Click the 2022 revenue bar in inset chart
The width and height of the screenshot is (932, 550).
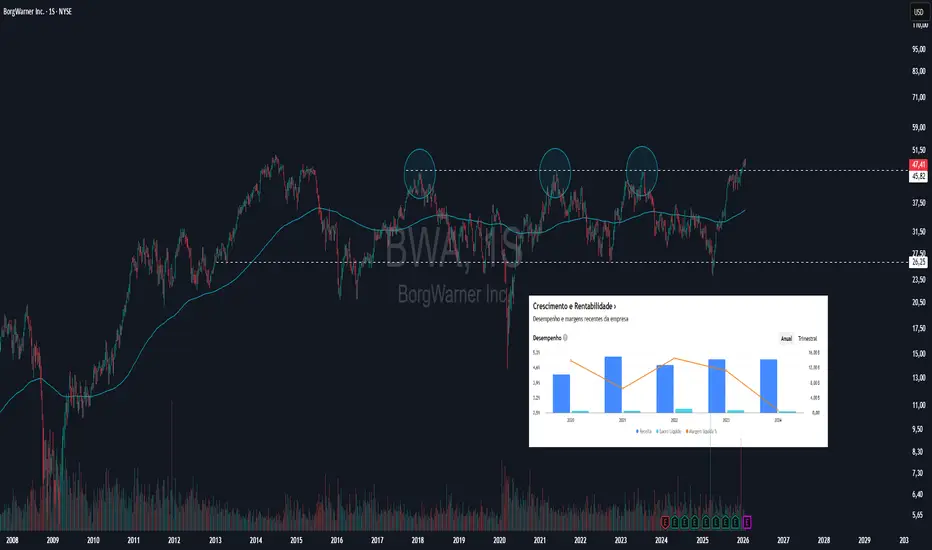665,388
